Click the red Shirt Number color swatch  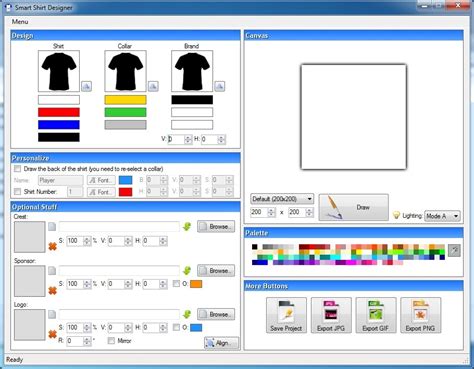coord(125,192)
